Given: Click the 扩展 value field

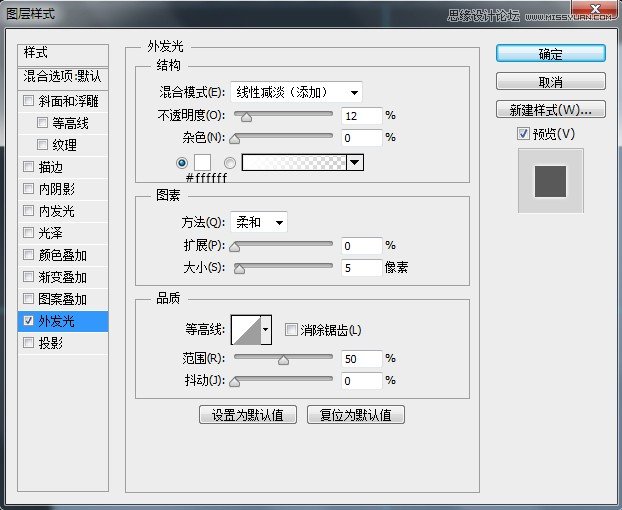Looking at the screenshot, I should point(362,246).
